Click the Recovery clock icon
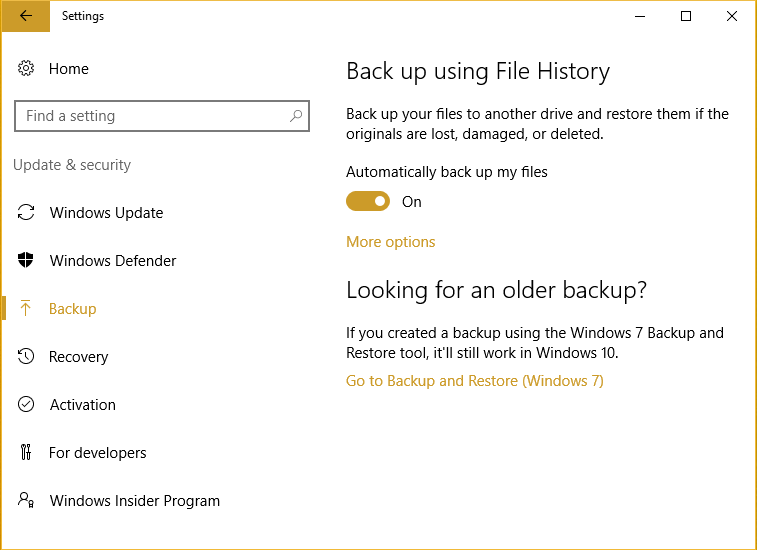Viewport: 757px width, 550px height. 26,356
